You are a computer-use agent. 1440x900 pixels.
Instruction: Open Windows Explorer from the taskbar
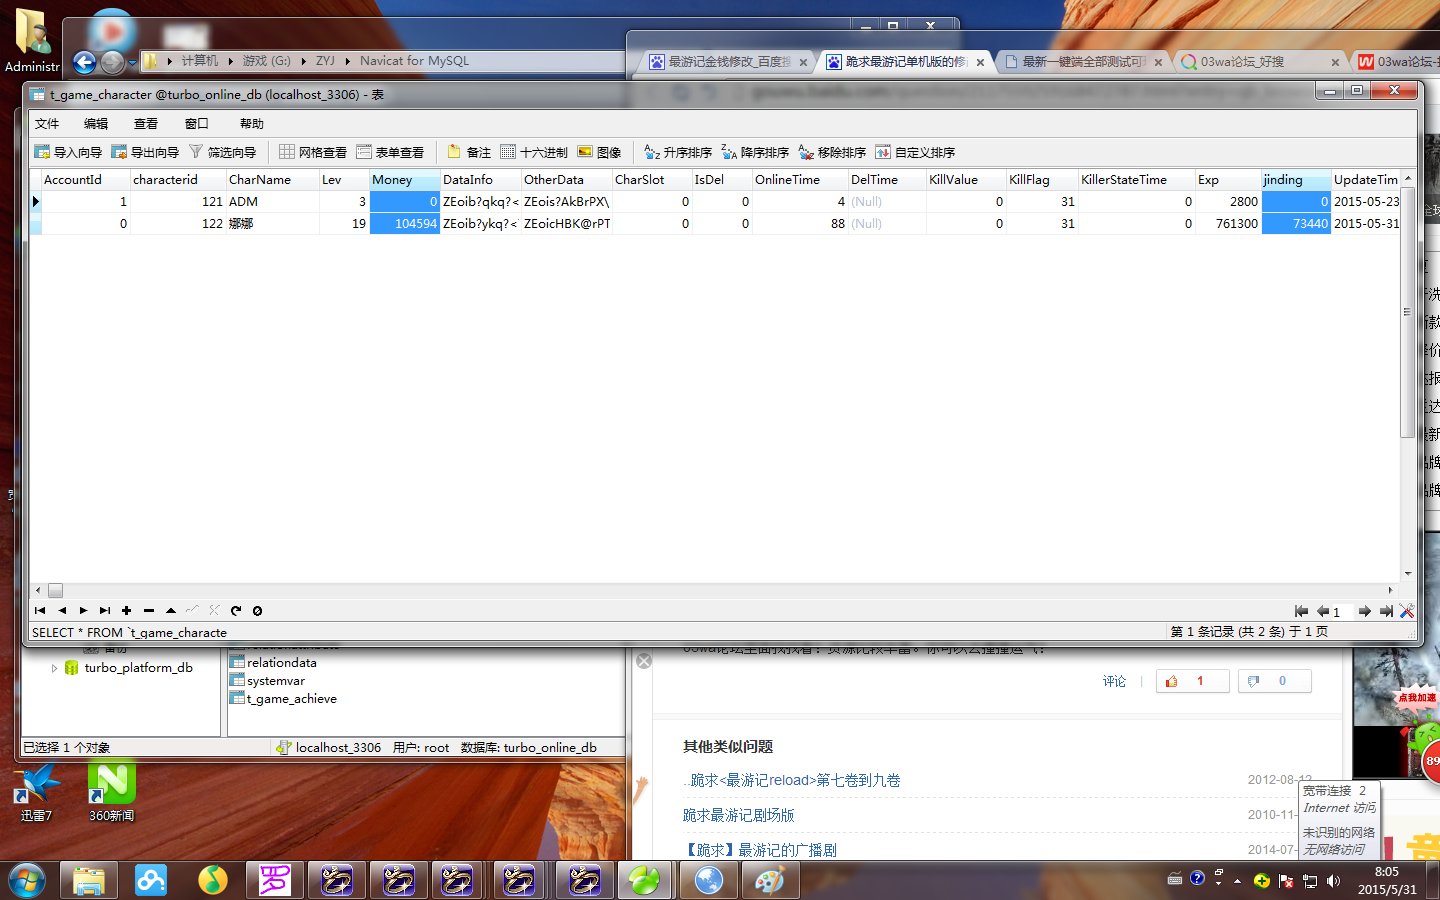pyautogui.click(x=89, y=880)
